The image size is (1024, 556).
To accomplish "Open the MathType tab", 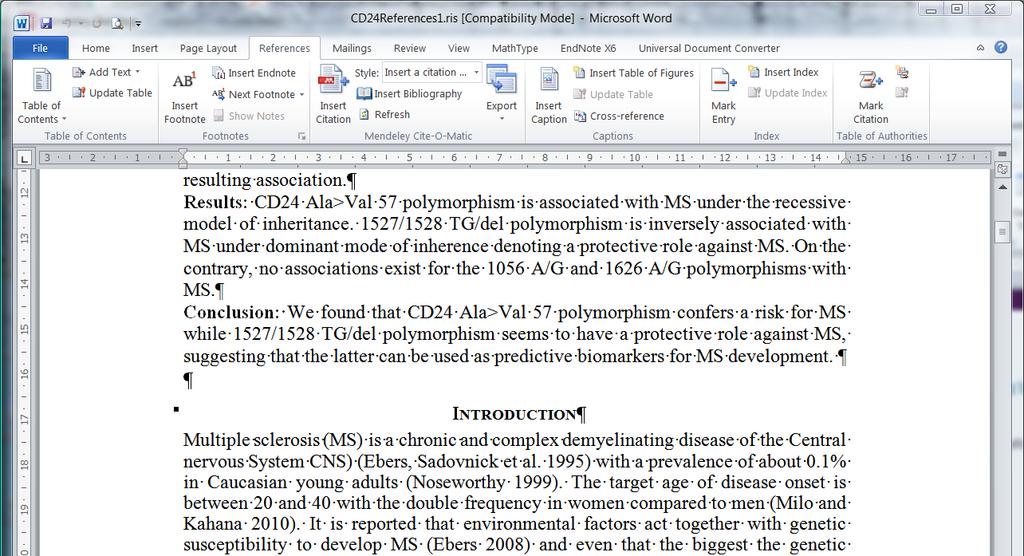I will click(x=515, y=48).
